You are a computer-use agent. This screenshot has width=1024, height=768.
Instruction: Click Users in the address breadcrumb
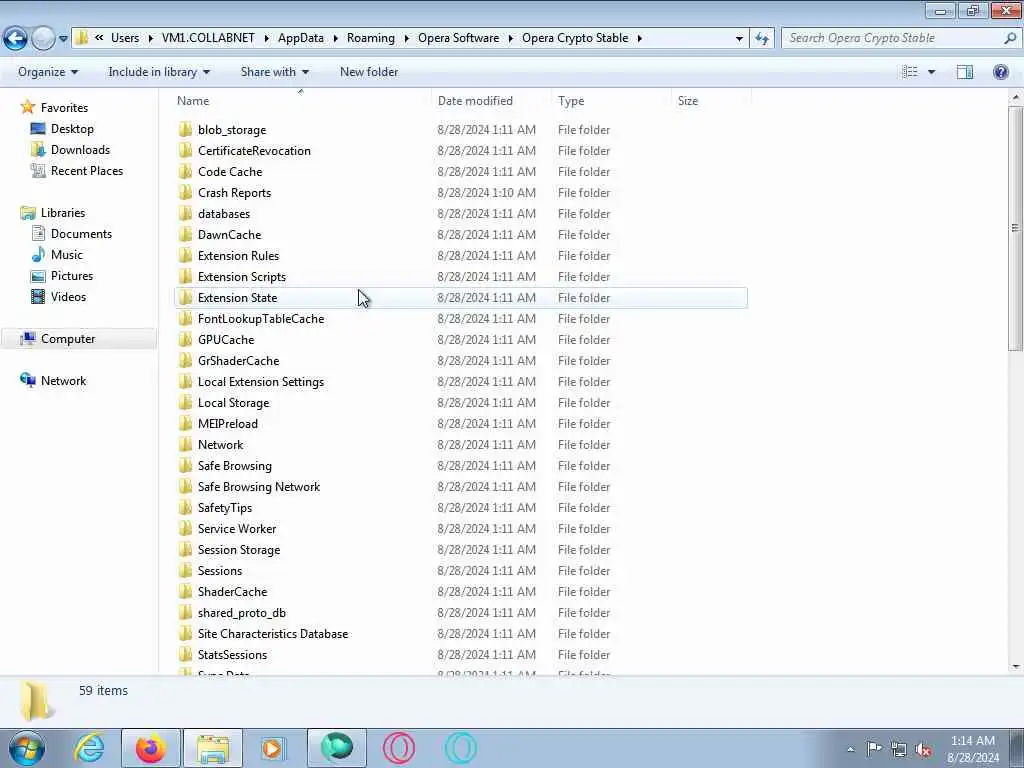[x=125, y=38]
